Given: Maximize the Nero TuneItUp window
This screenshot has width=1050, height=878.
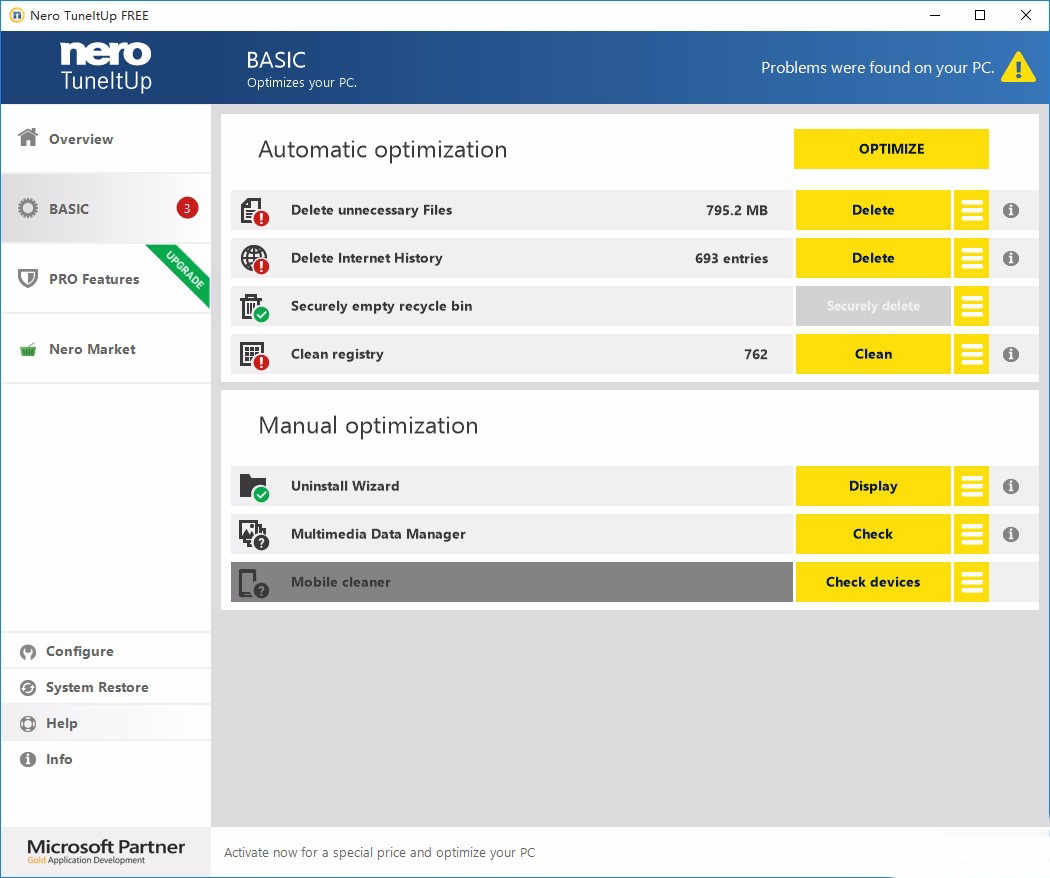Looking at the screenshot, I should coord(980,15).
